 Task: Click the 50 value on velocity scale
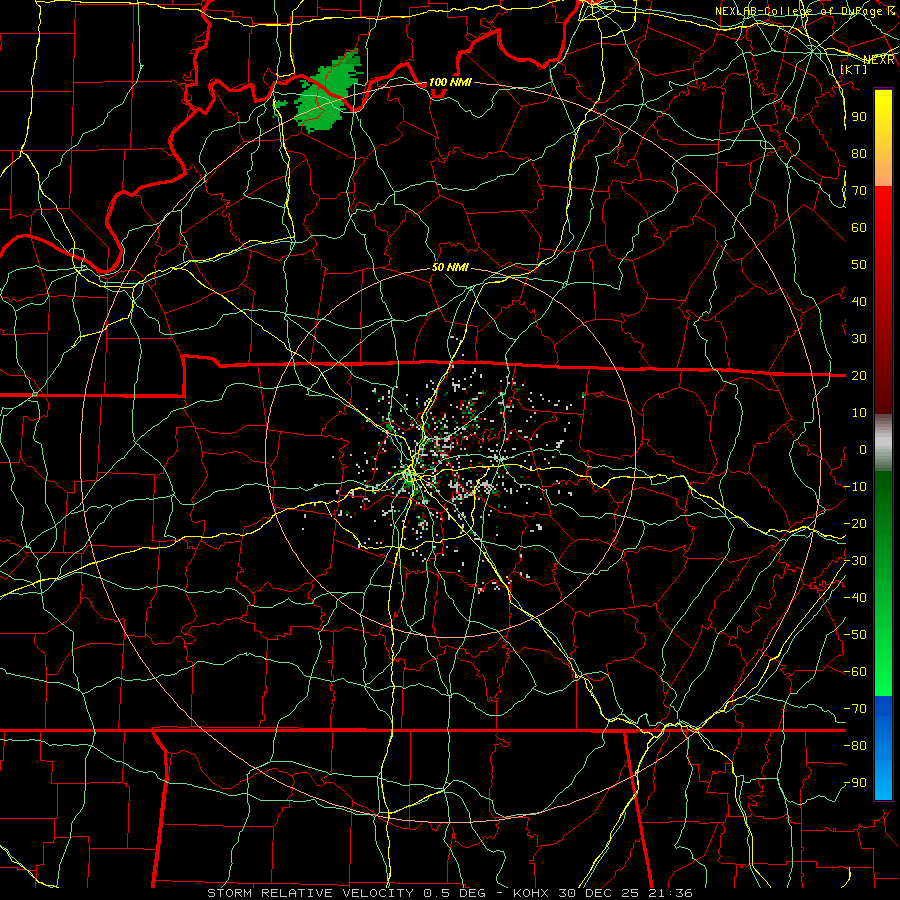[859, 265]
